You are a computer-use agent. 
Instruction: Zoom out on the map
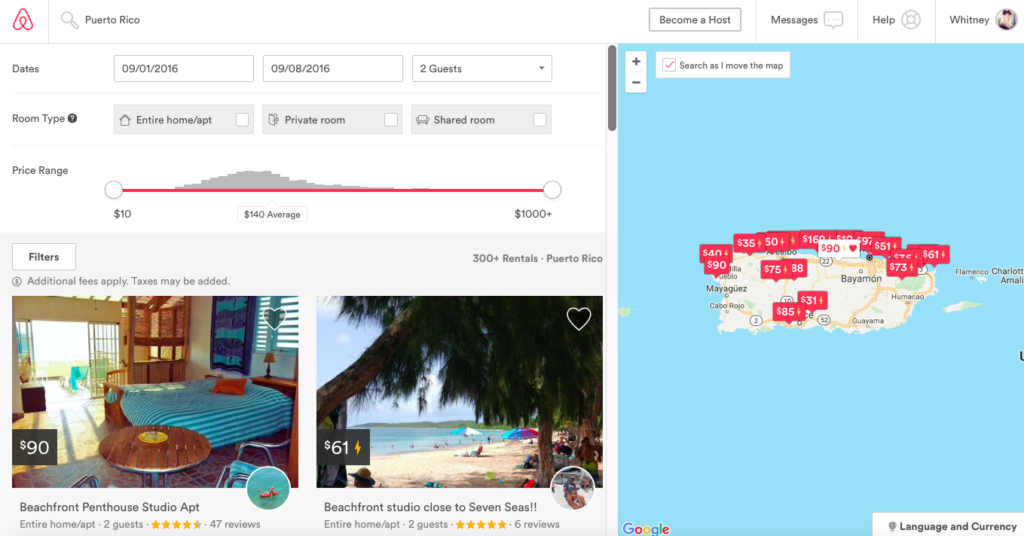click(x=636, y=82)
